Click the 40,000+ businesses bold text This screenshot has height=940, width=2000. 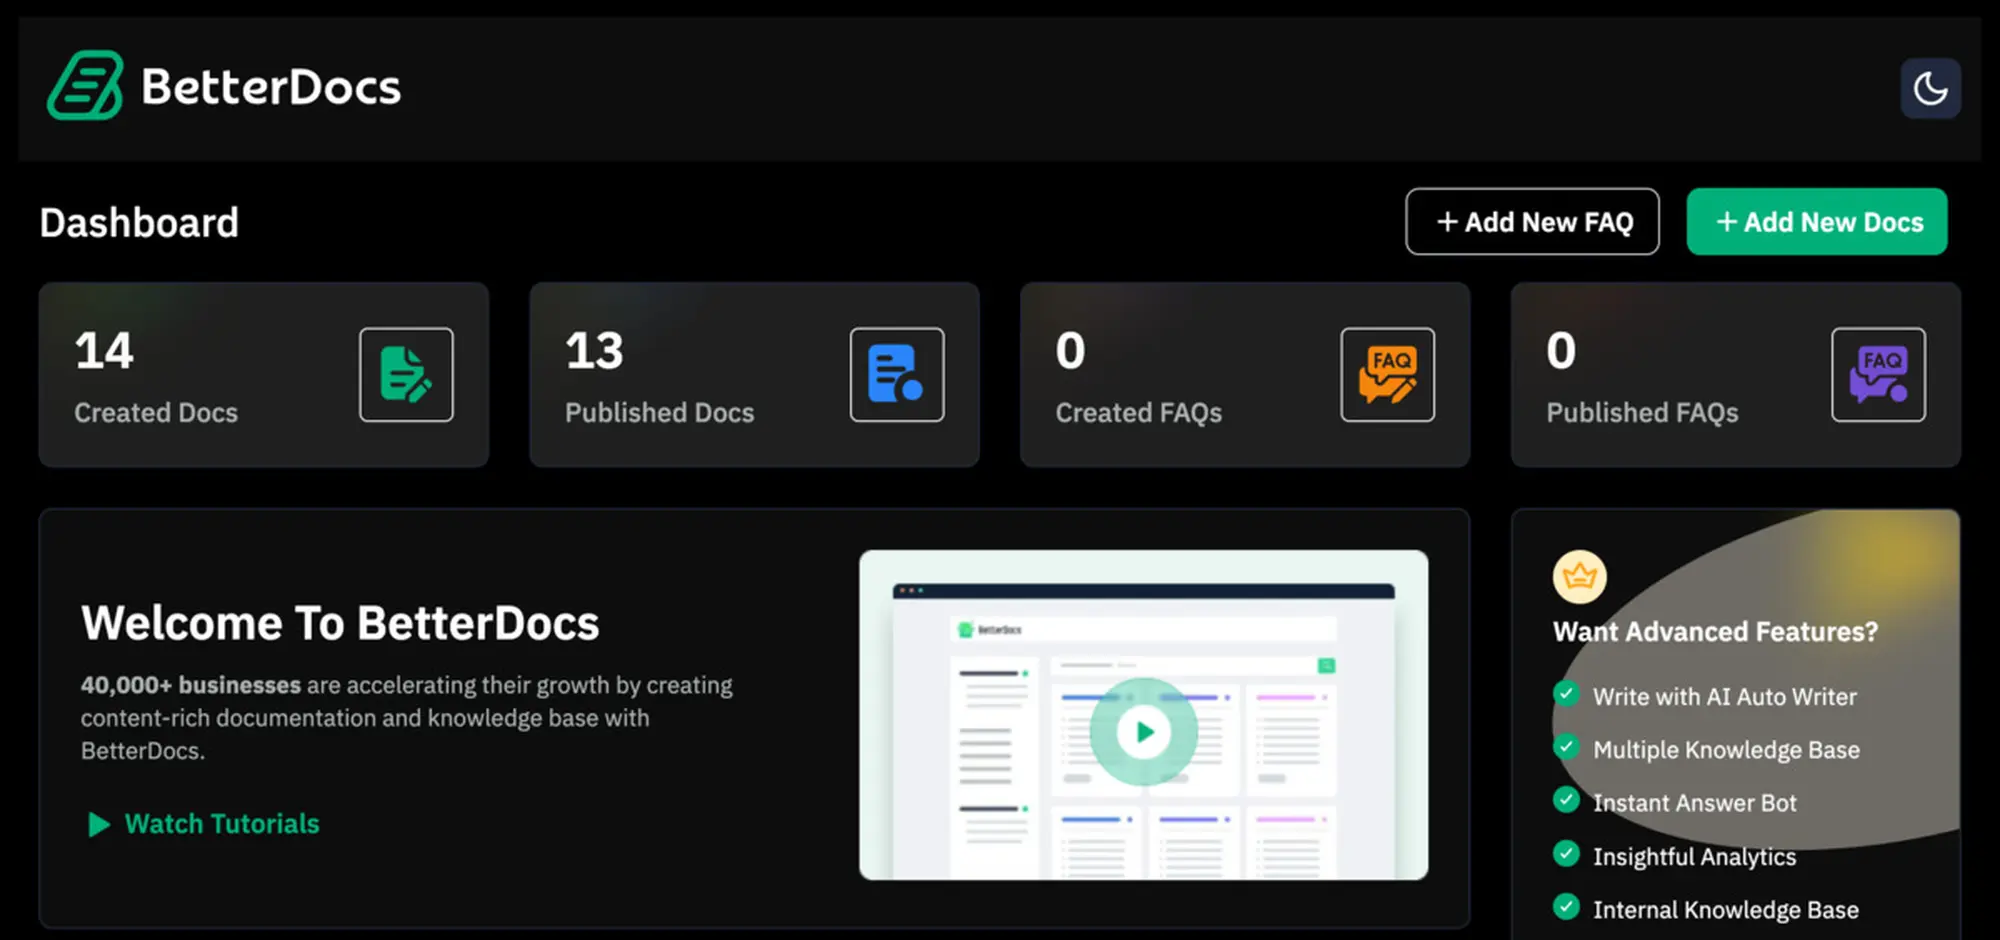[x=191, y=685]
